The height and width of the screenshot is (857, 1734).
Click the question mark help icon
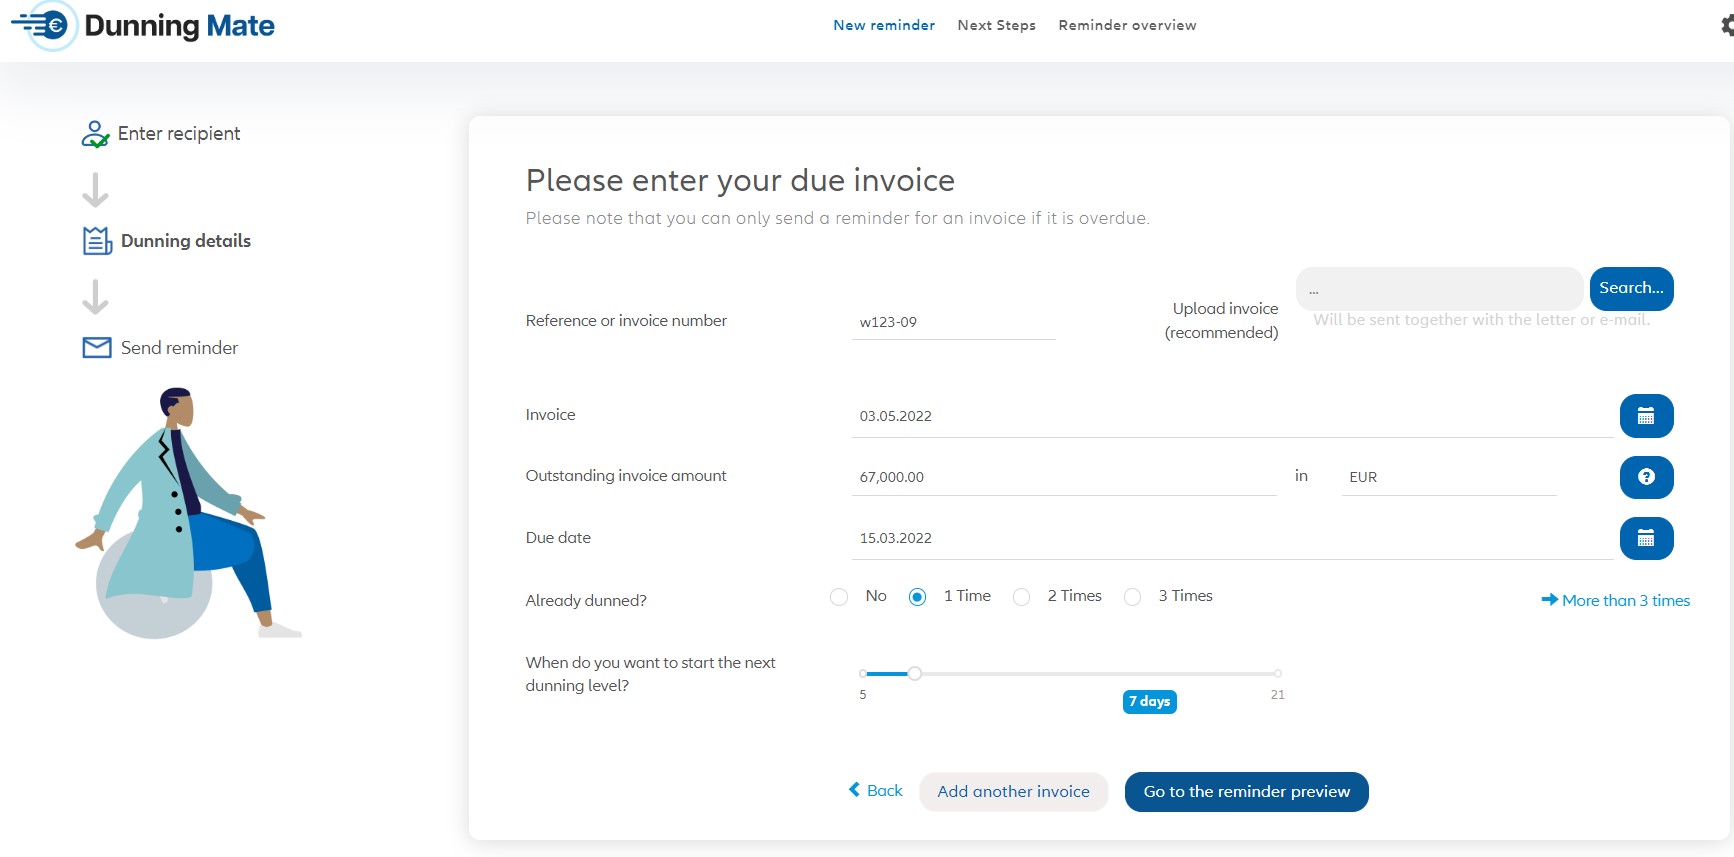pyautogui.click(x=1646, y=477)
